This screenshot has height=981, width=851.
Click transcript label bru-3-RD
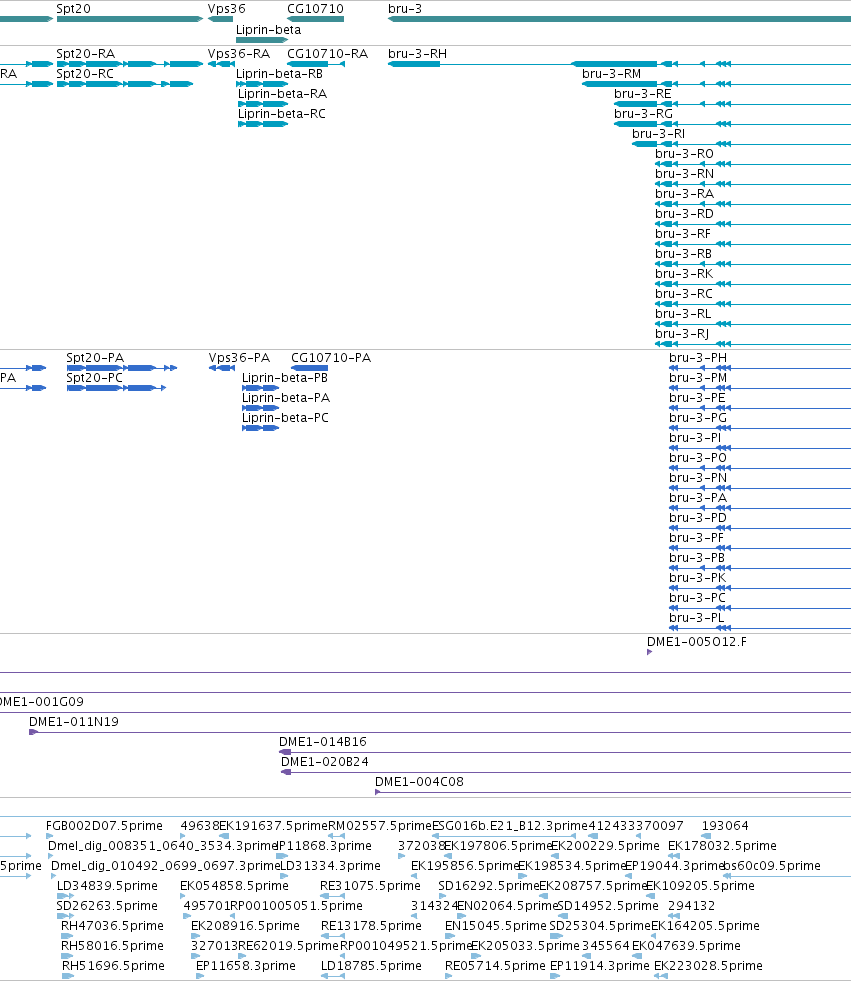[685, 214]
